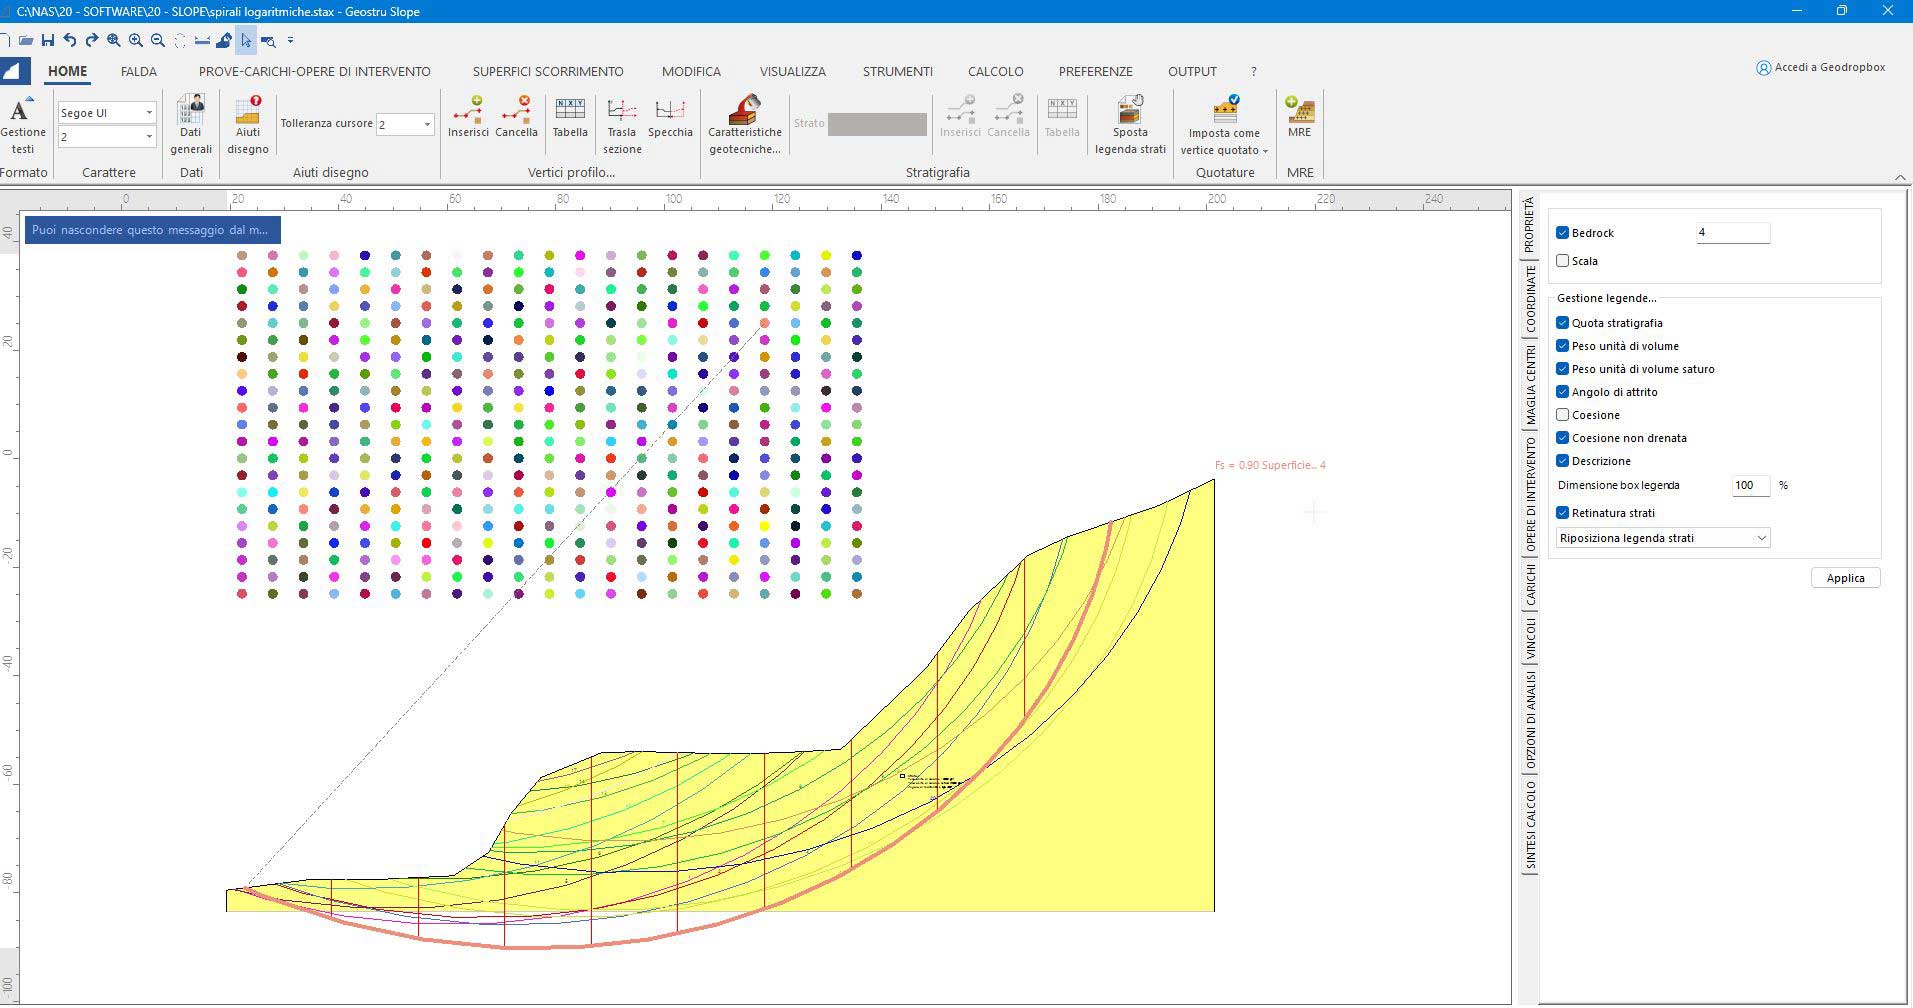Image resolution: width=1913 pixels, height=1008 pixels.
Task: Enable the Coesione checkbox
Action: [1562, 415]
